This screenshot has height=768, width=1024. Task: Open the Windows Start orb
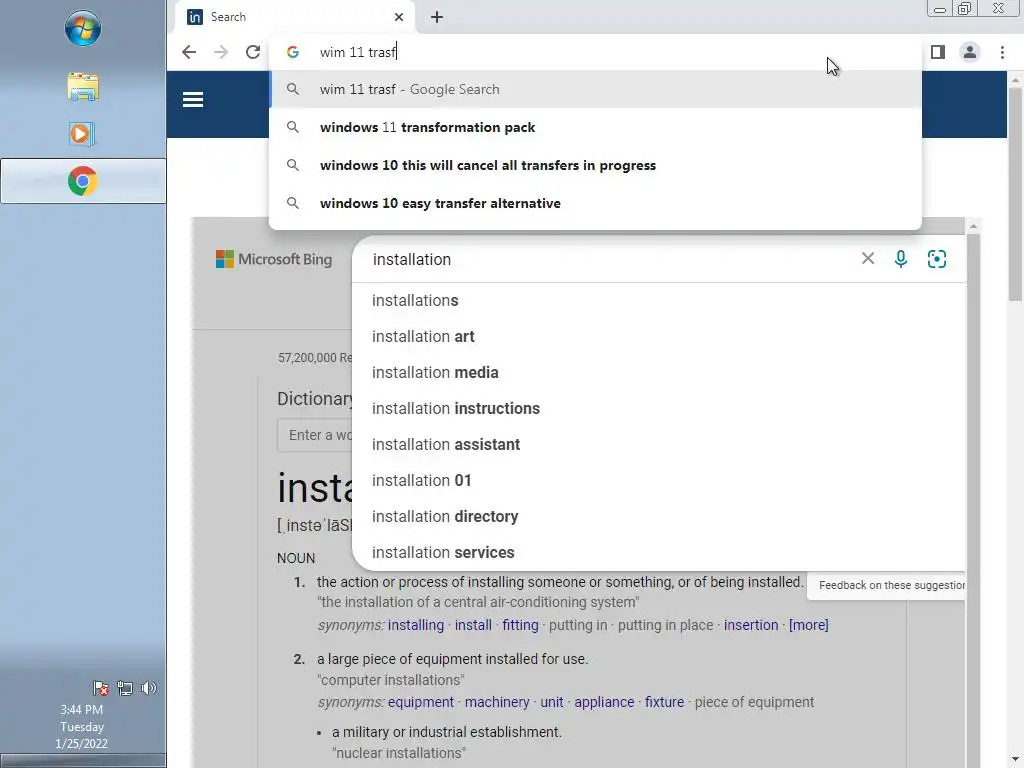tap(83, 28)
